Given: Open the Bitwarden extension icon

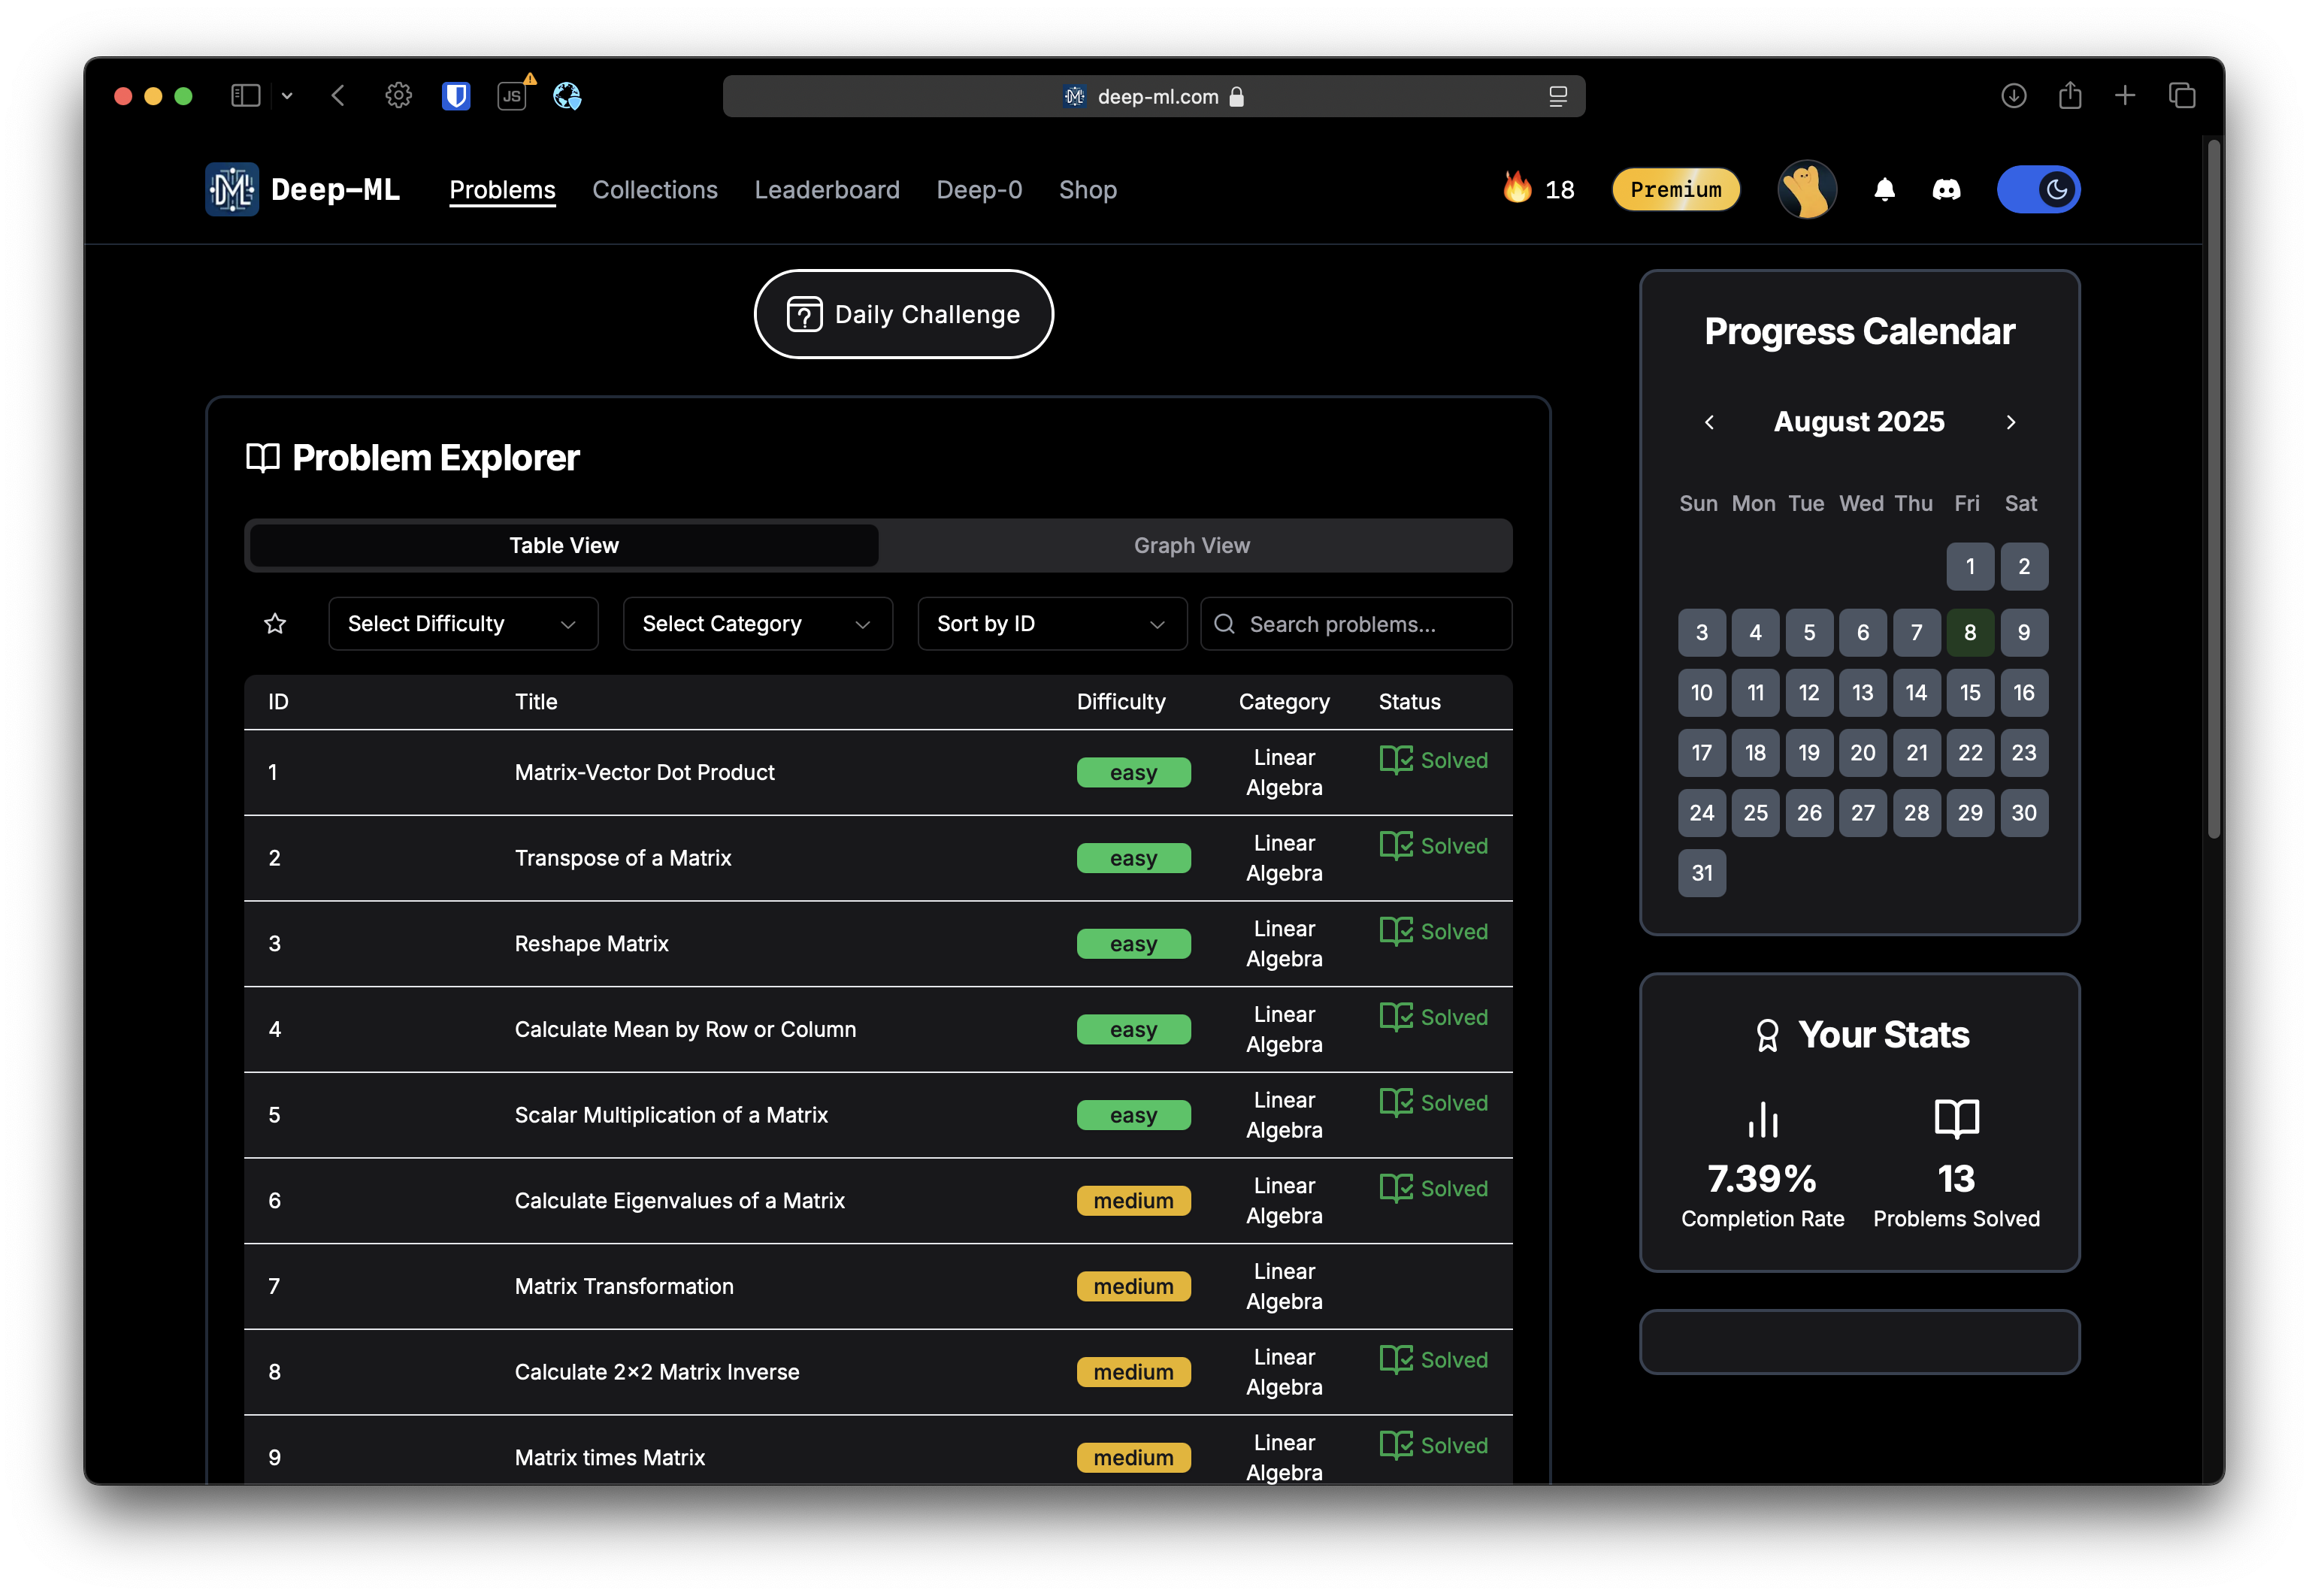Looking at the screenshot, I should pos(456,96).
